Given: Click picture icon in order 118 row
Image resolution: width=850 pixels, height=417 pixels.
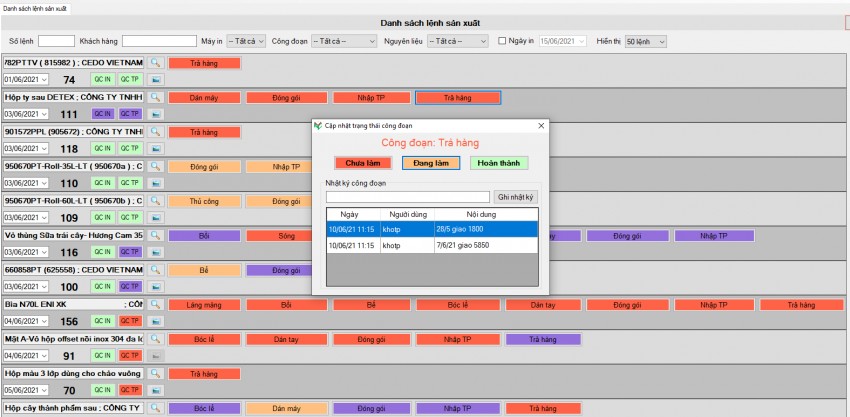Looking at the screenshot, I should (156, 149).
